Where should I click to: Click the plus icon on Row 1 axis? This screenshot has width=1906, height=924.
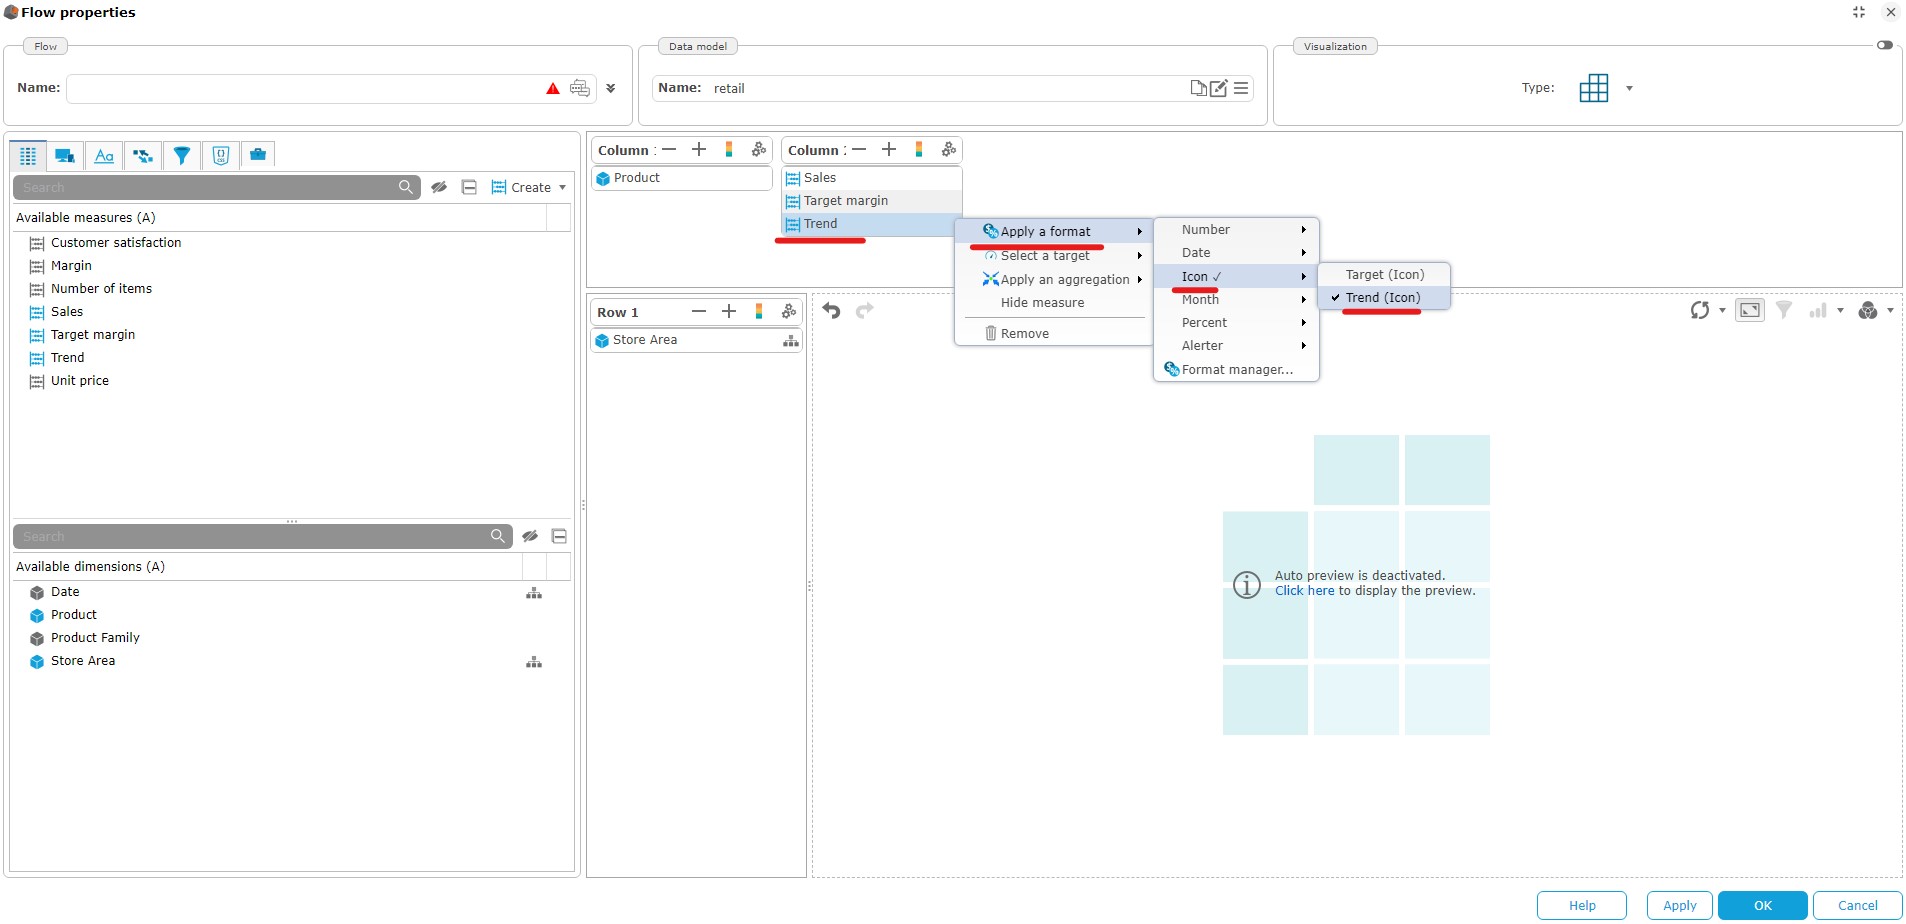coord(729,312)
